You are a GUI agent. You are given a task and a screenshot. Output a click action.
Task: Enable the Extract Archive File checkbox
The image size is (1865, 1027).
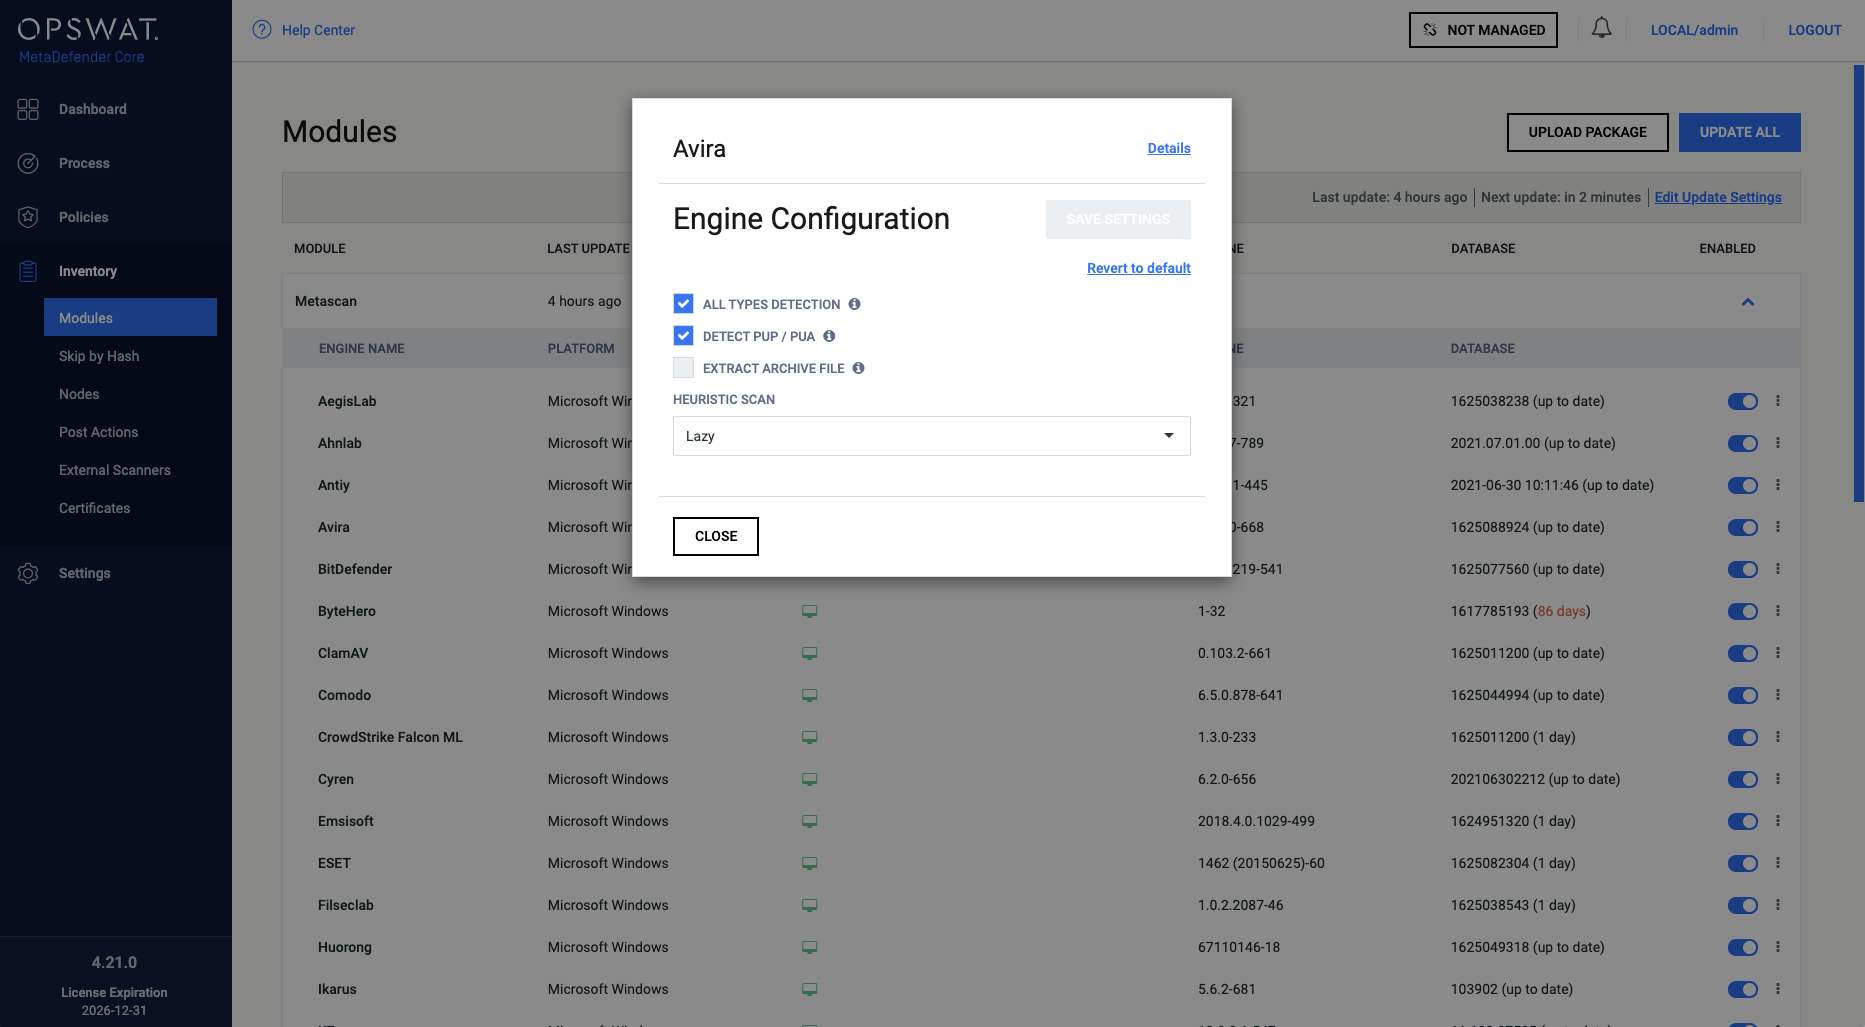[683, 368]
